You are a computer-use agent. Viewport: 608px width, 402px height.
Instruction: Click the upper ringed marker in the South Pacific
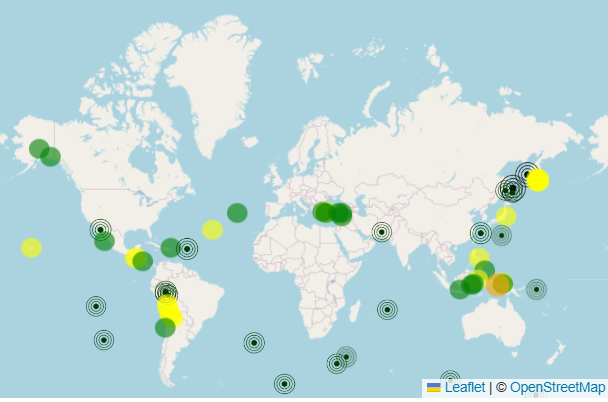pyautogui.click(x=96, y=306)
